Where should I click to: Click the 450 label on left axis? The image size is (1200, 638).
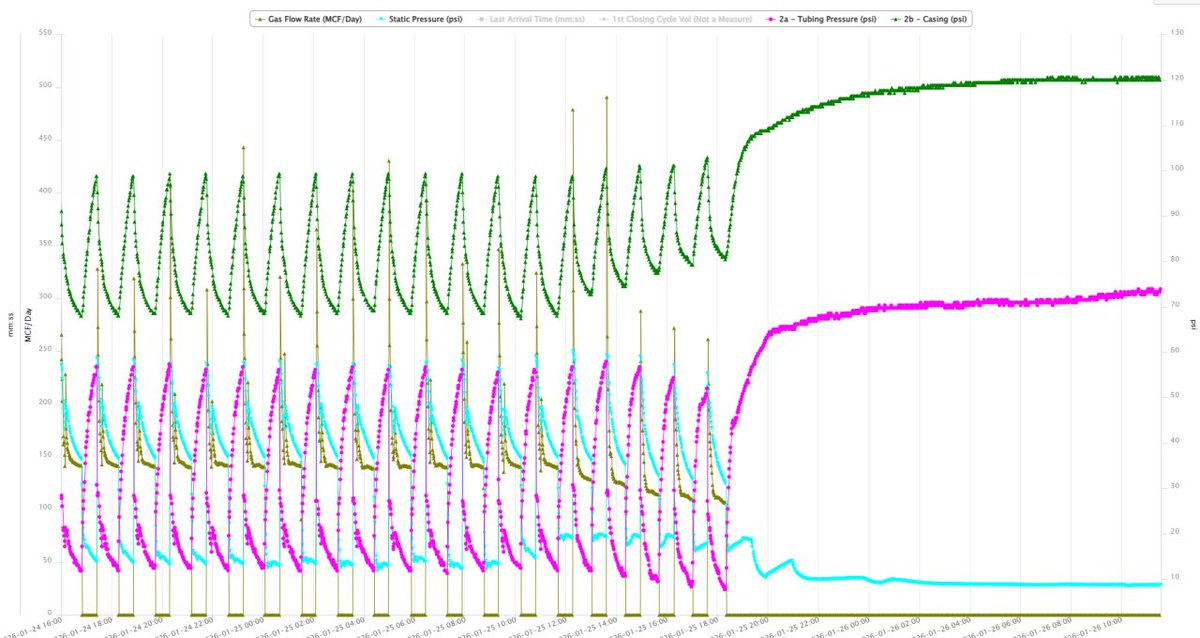click(45, 139)
